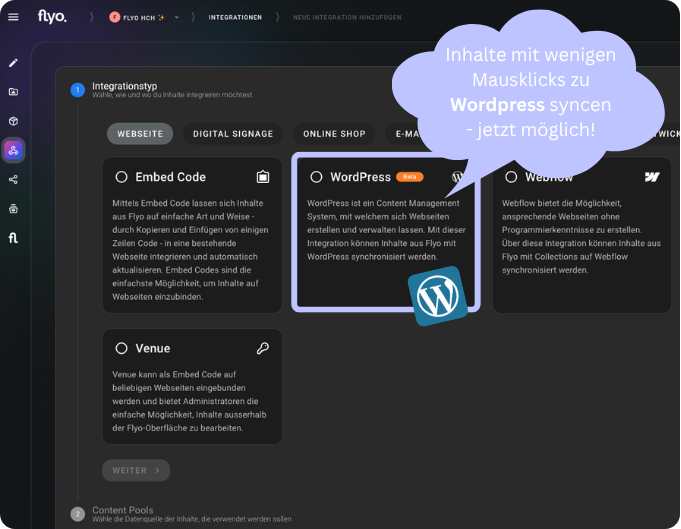Open the hamburger menu

pyautogui.click(x=13, y=17)
